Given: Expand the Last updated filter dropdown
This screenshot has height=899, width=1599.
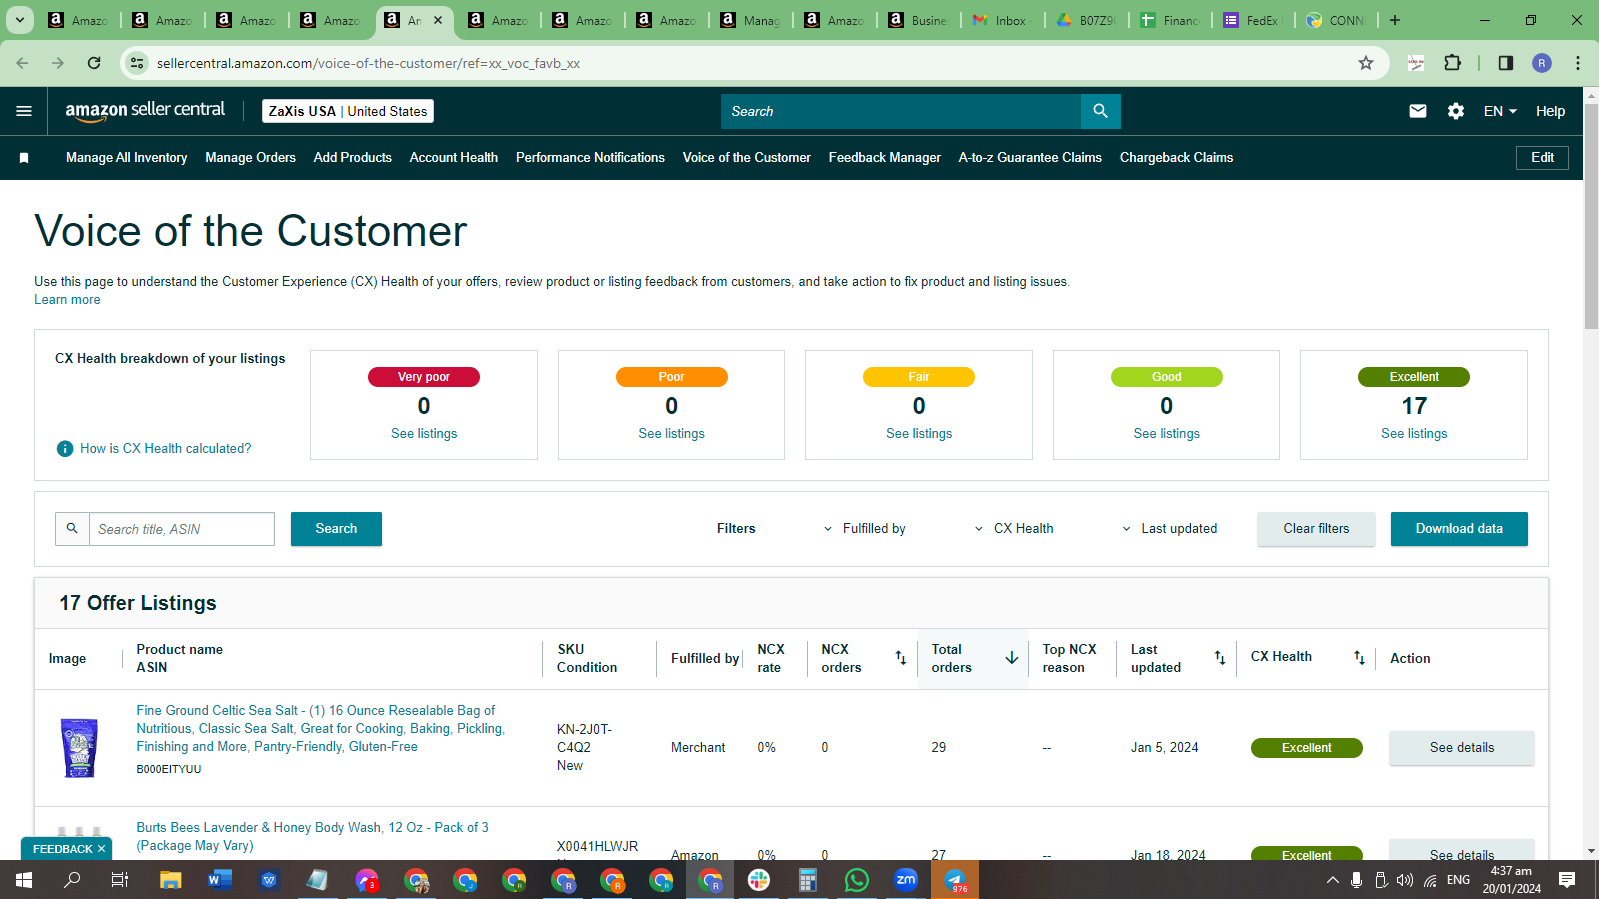Looking at the screenshot, I should 1169,529.
